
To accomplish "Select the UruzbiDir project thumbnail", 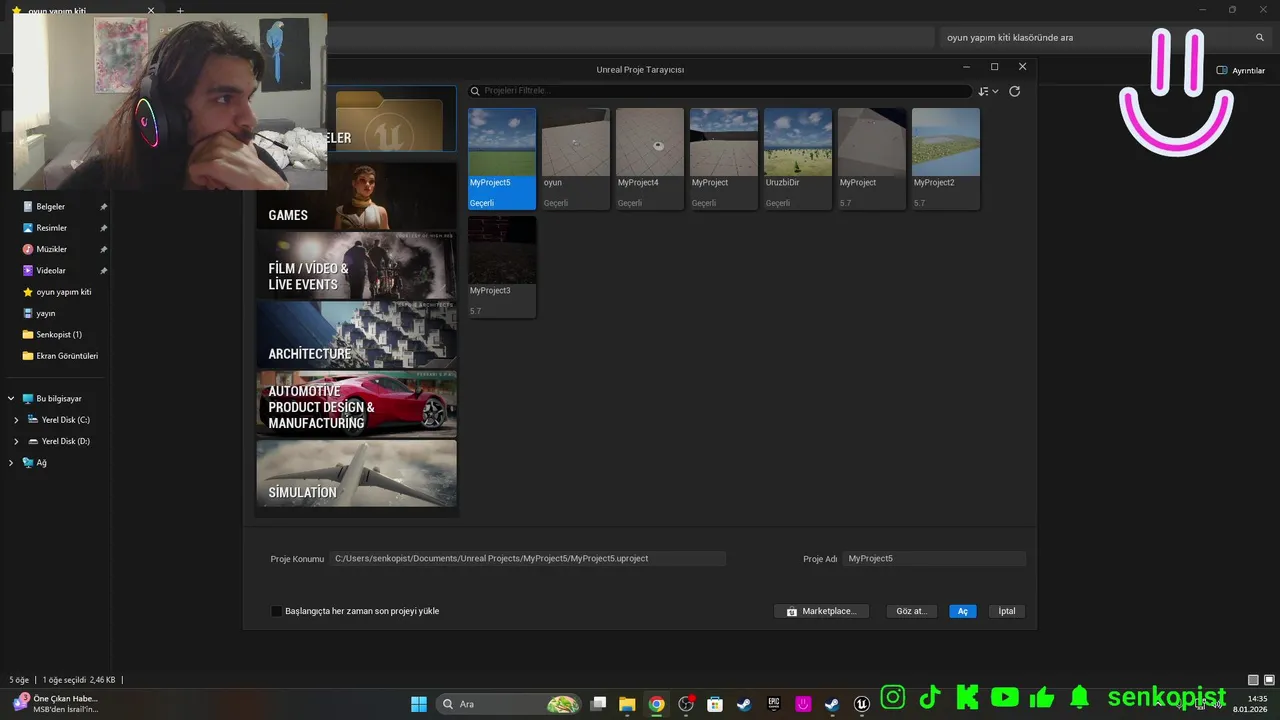I will (798, 158).
